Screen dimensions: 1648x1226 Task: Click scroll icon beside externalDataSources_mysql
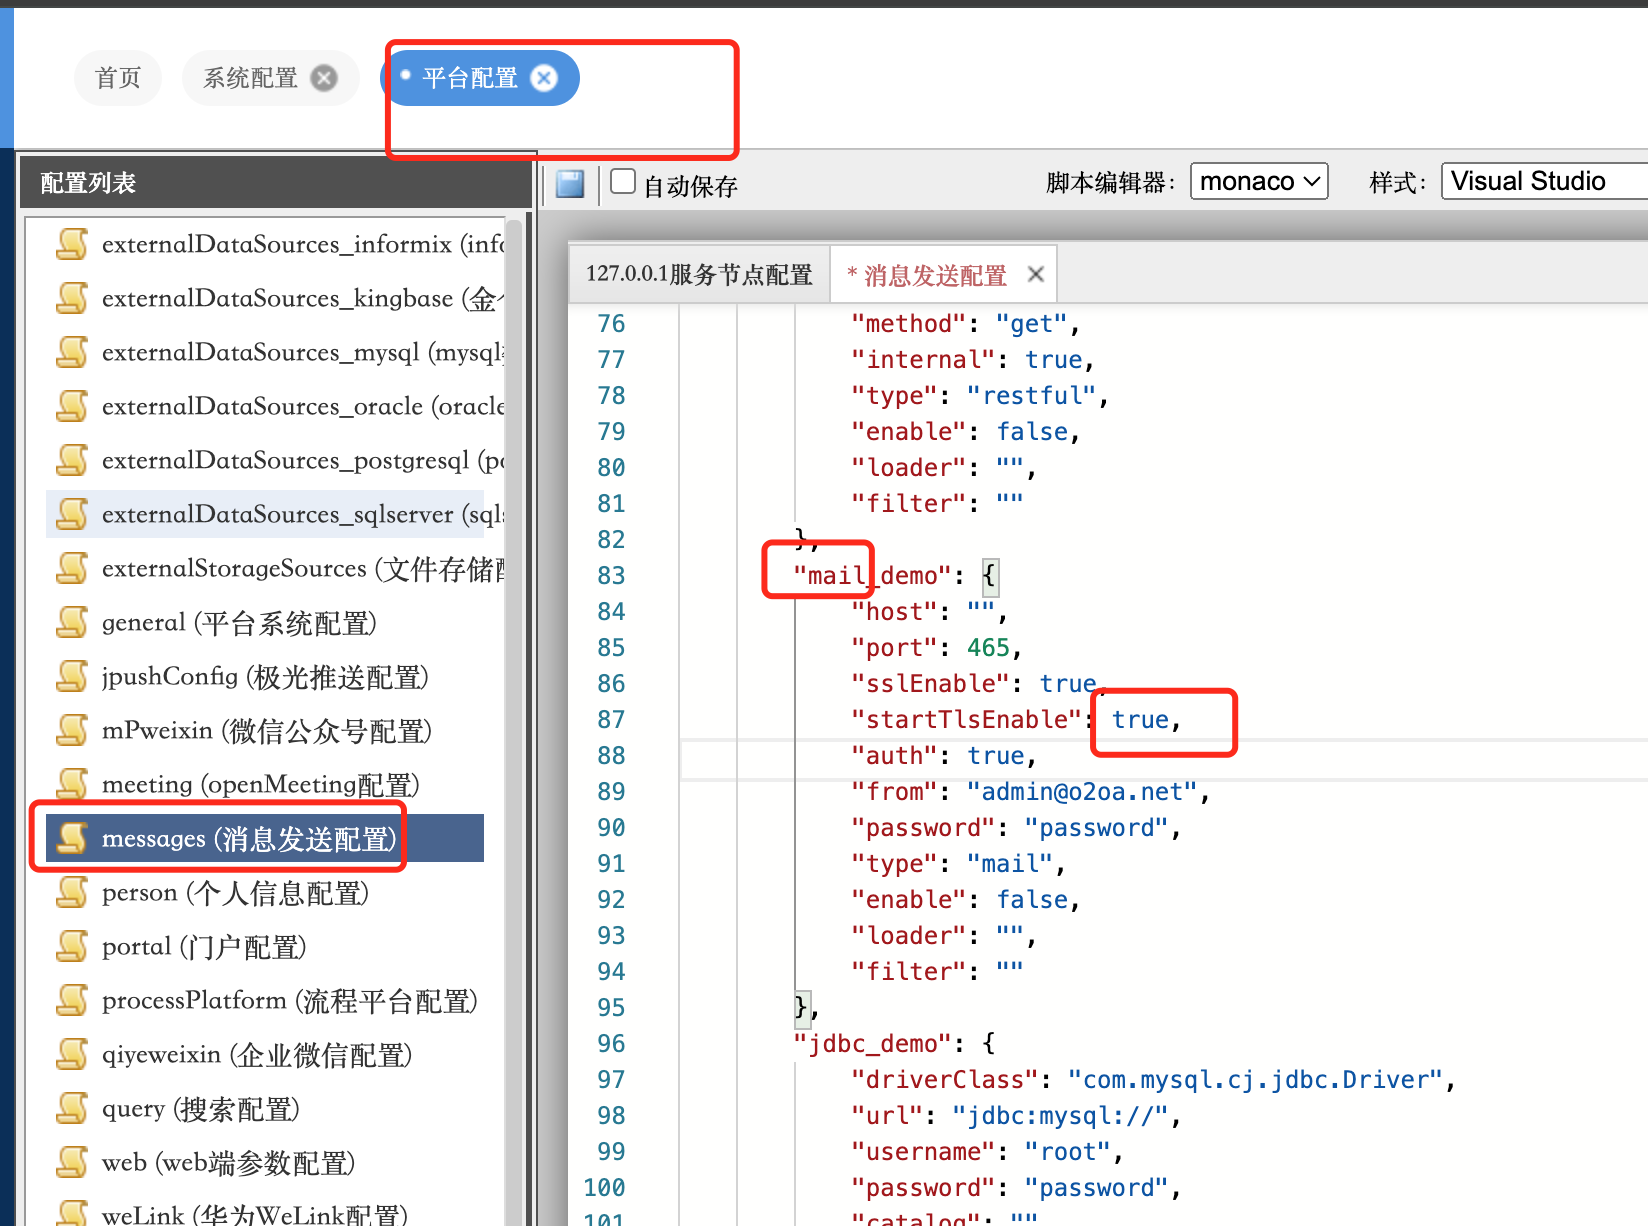[x=72, y=351]
